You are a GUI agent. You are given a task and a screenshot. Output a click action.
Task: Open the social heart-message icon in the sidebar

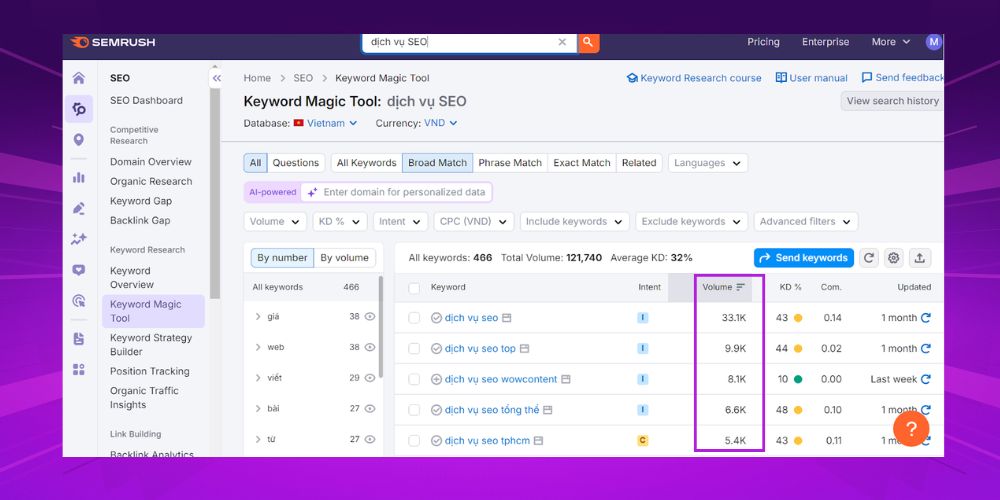(79, 270)
